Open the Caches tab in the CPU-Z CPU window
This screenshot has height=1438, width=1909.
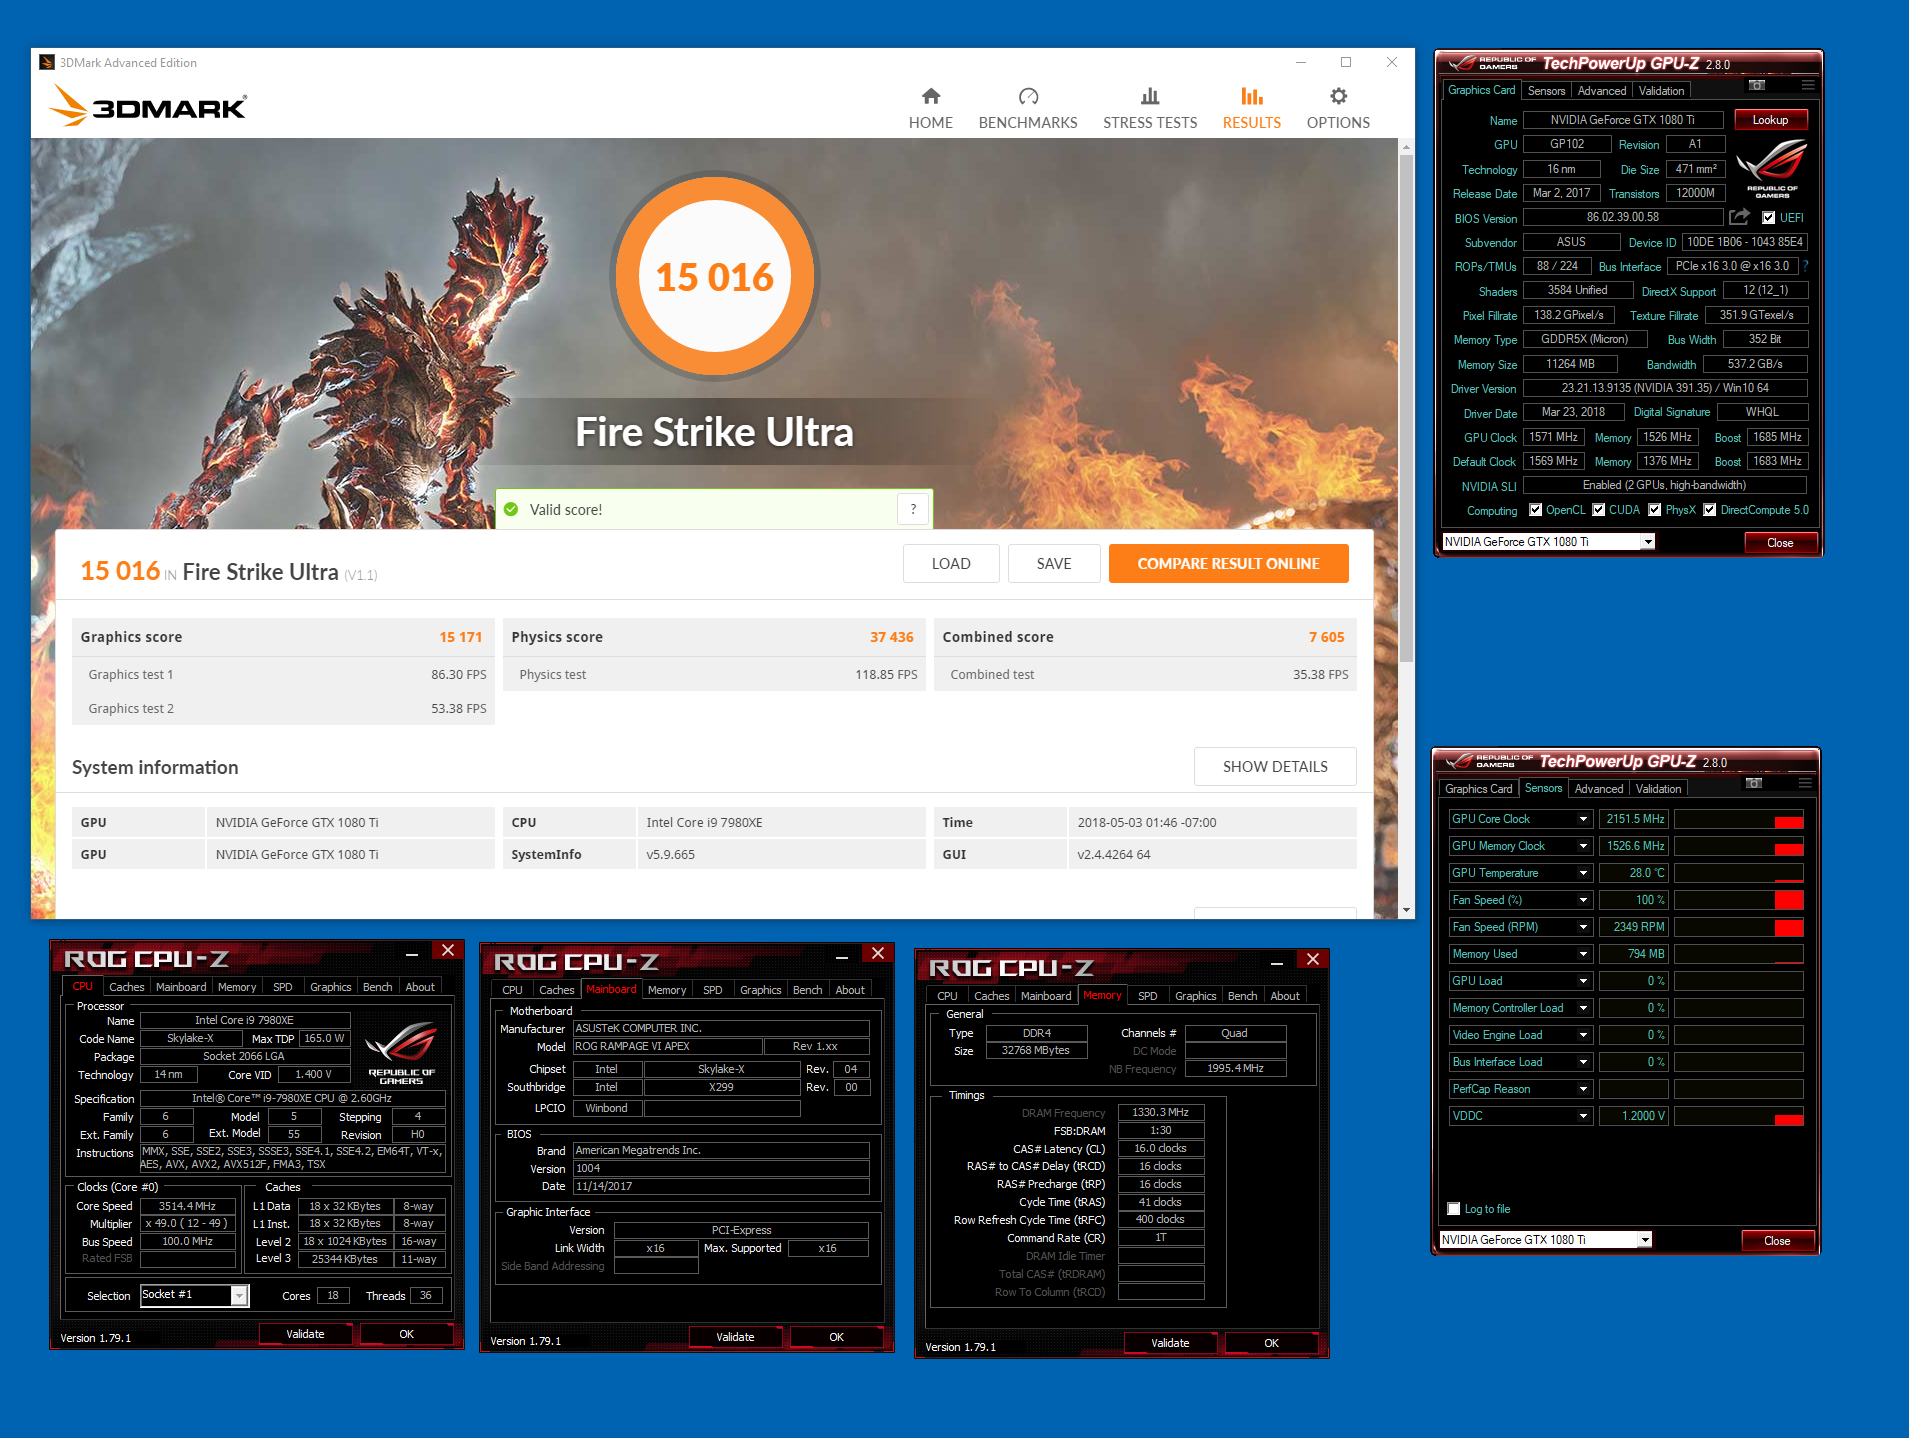[126, 987]
